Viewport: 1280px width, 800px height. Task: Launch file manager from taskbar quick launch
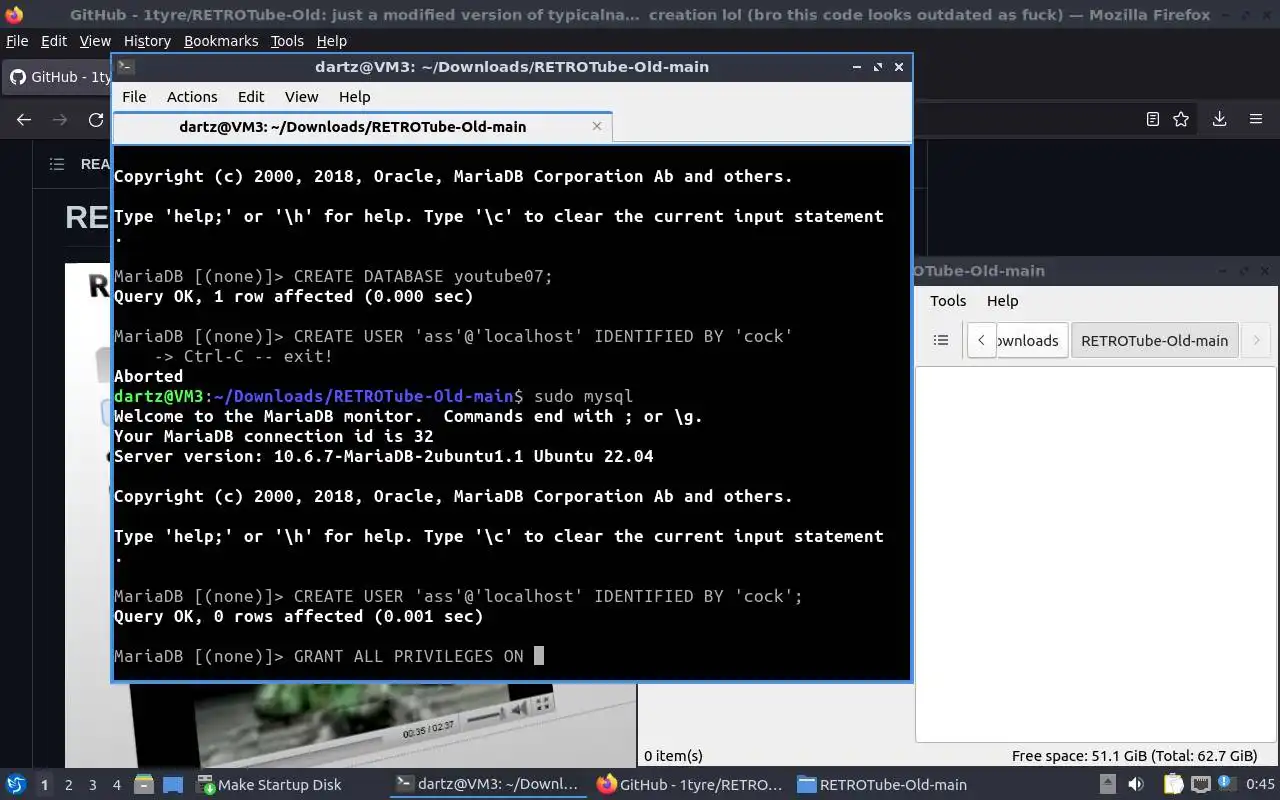[144, 785]
